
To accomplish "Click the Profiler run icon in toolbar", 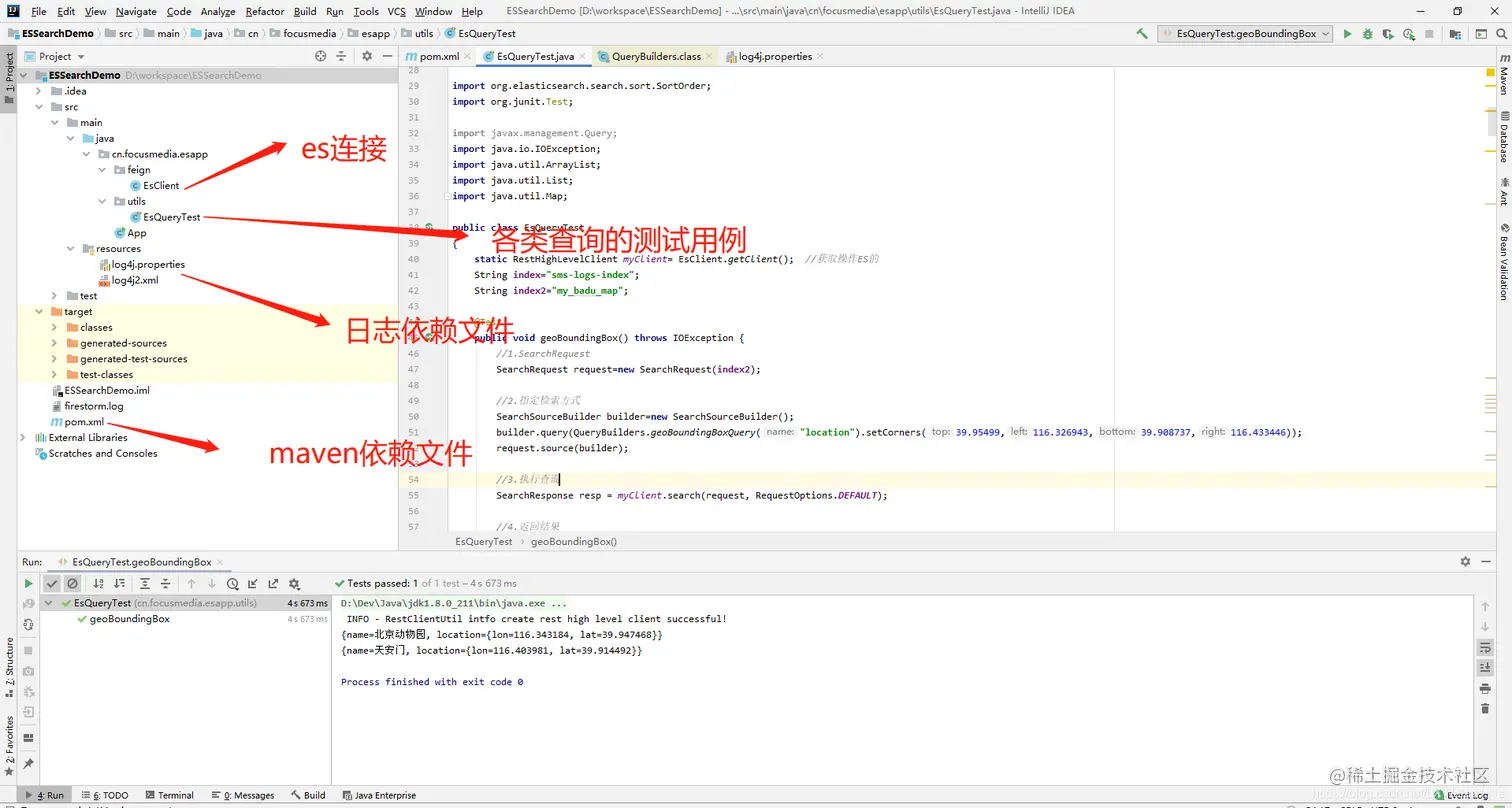I will tap(1408, 33).
